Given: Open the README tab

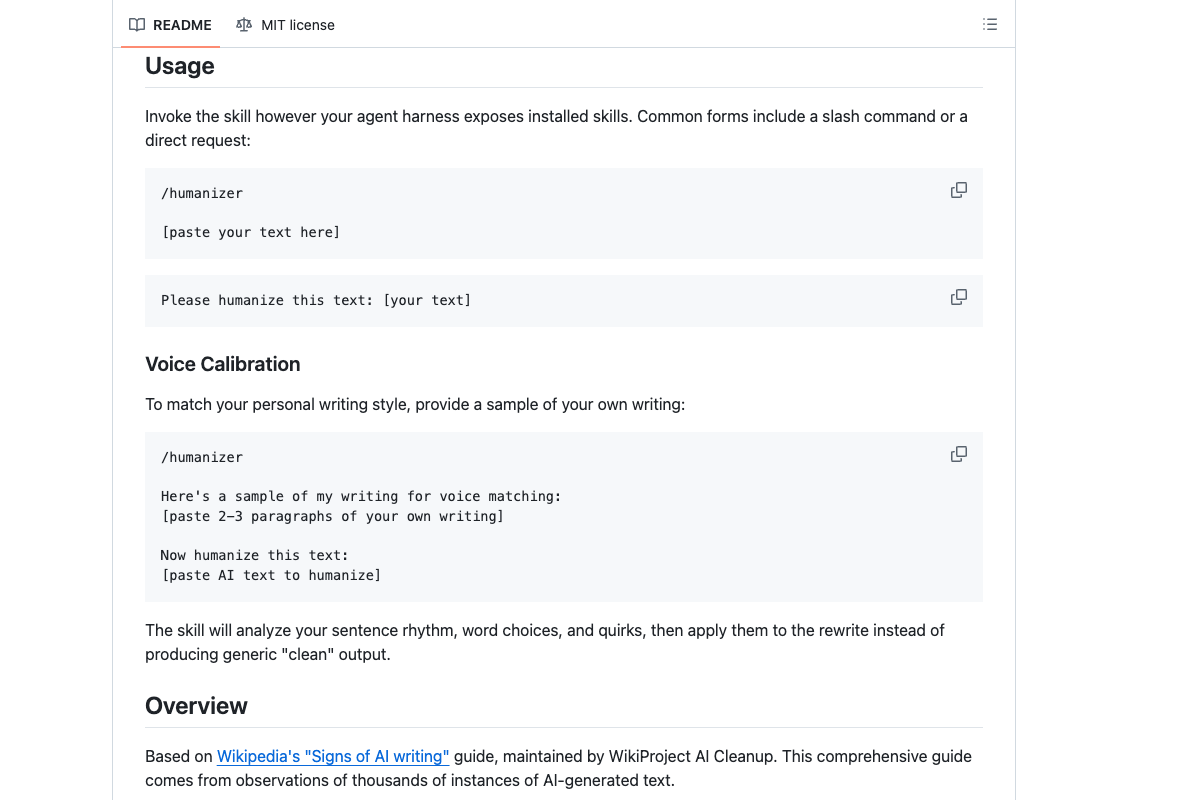Looking at the screenshot, I should (170, 25).
